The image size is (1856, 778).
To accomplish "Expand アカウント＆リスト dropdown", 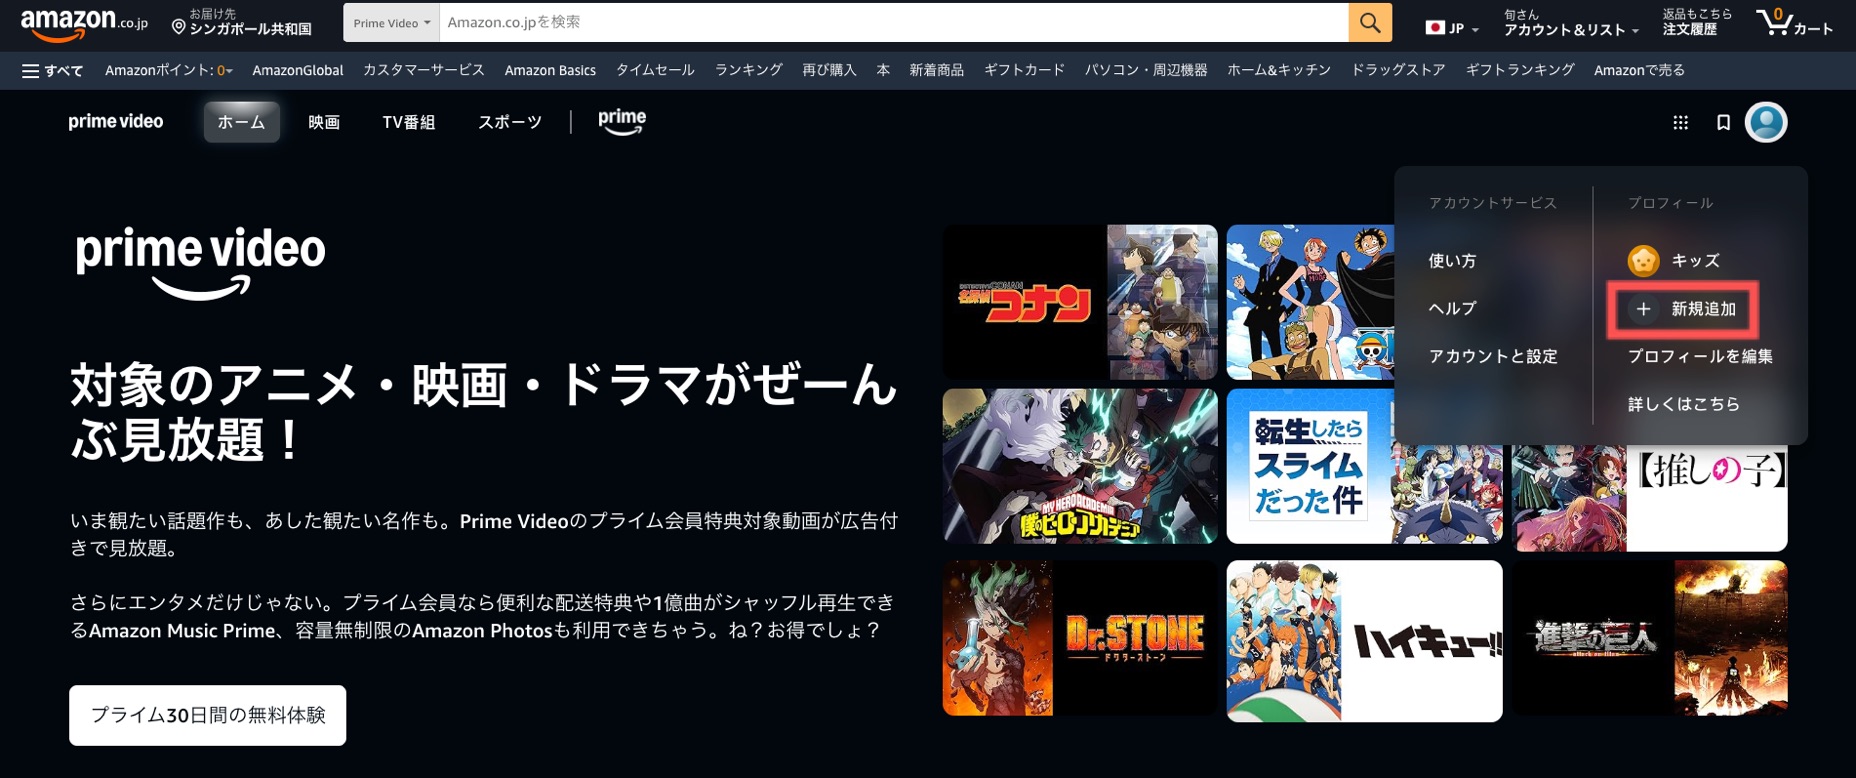I will [1571, 23].
